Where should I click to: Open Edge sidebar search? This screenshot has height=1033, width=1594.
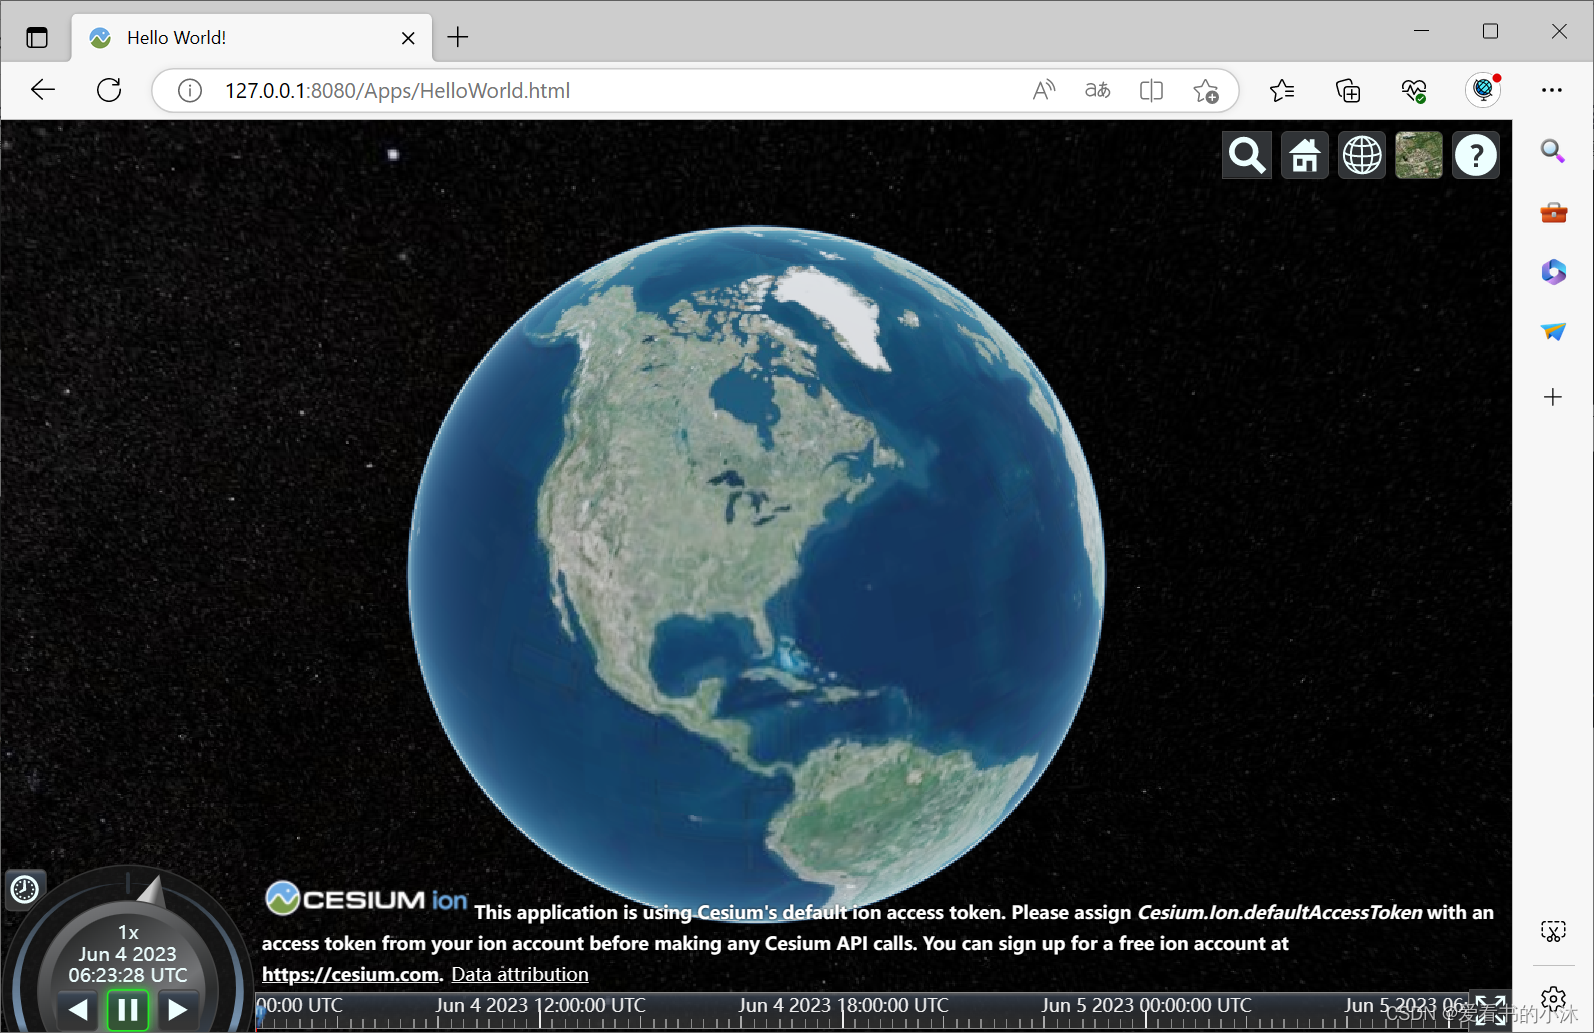[1553, 151]
